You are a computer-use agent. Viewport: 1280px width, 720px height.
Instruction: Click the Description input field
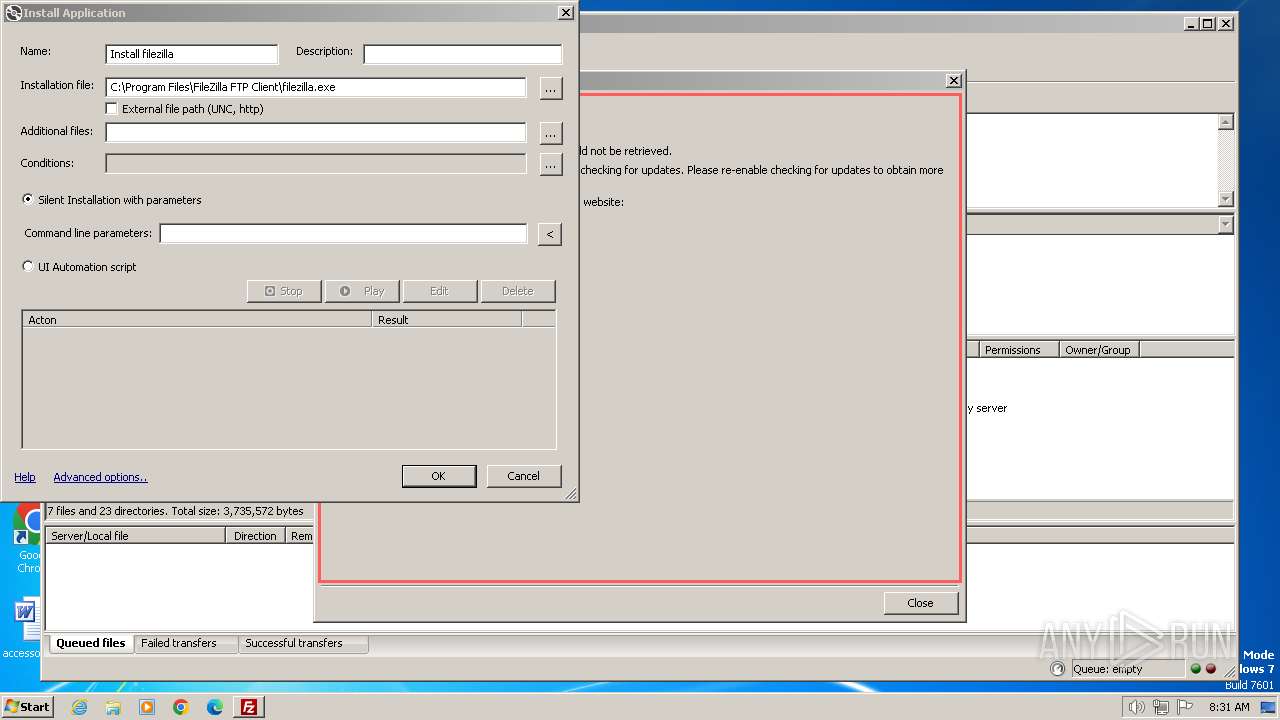463,54
